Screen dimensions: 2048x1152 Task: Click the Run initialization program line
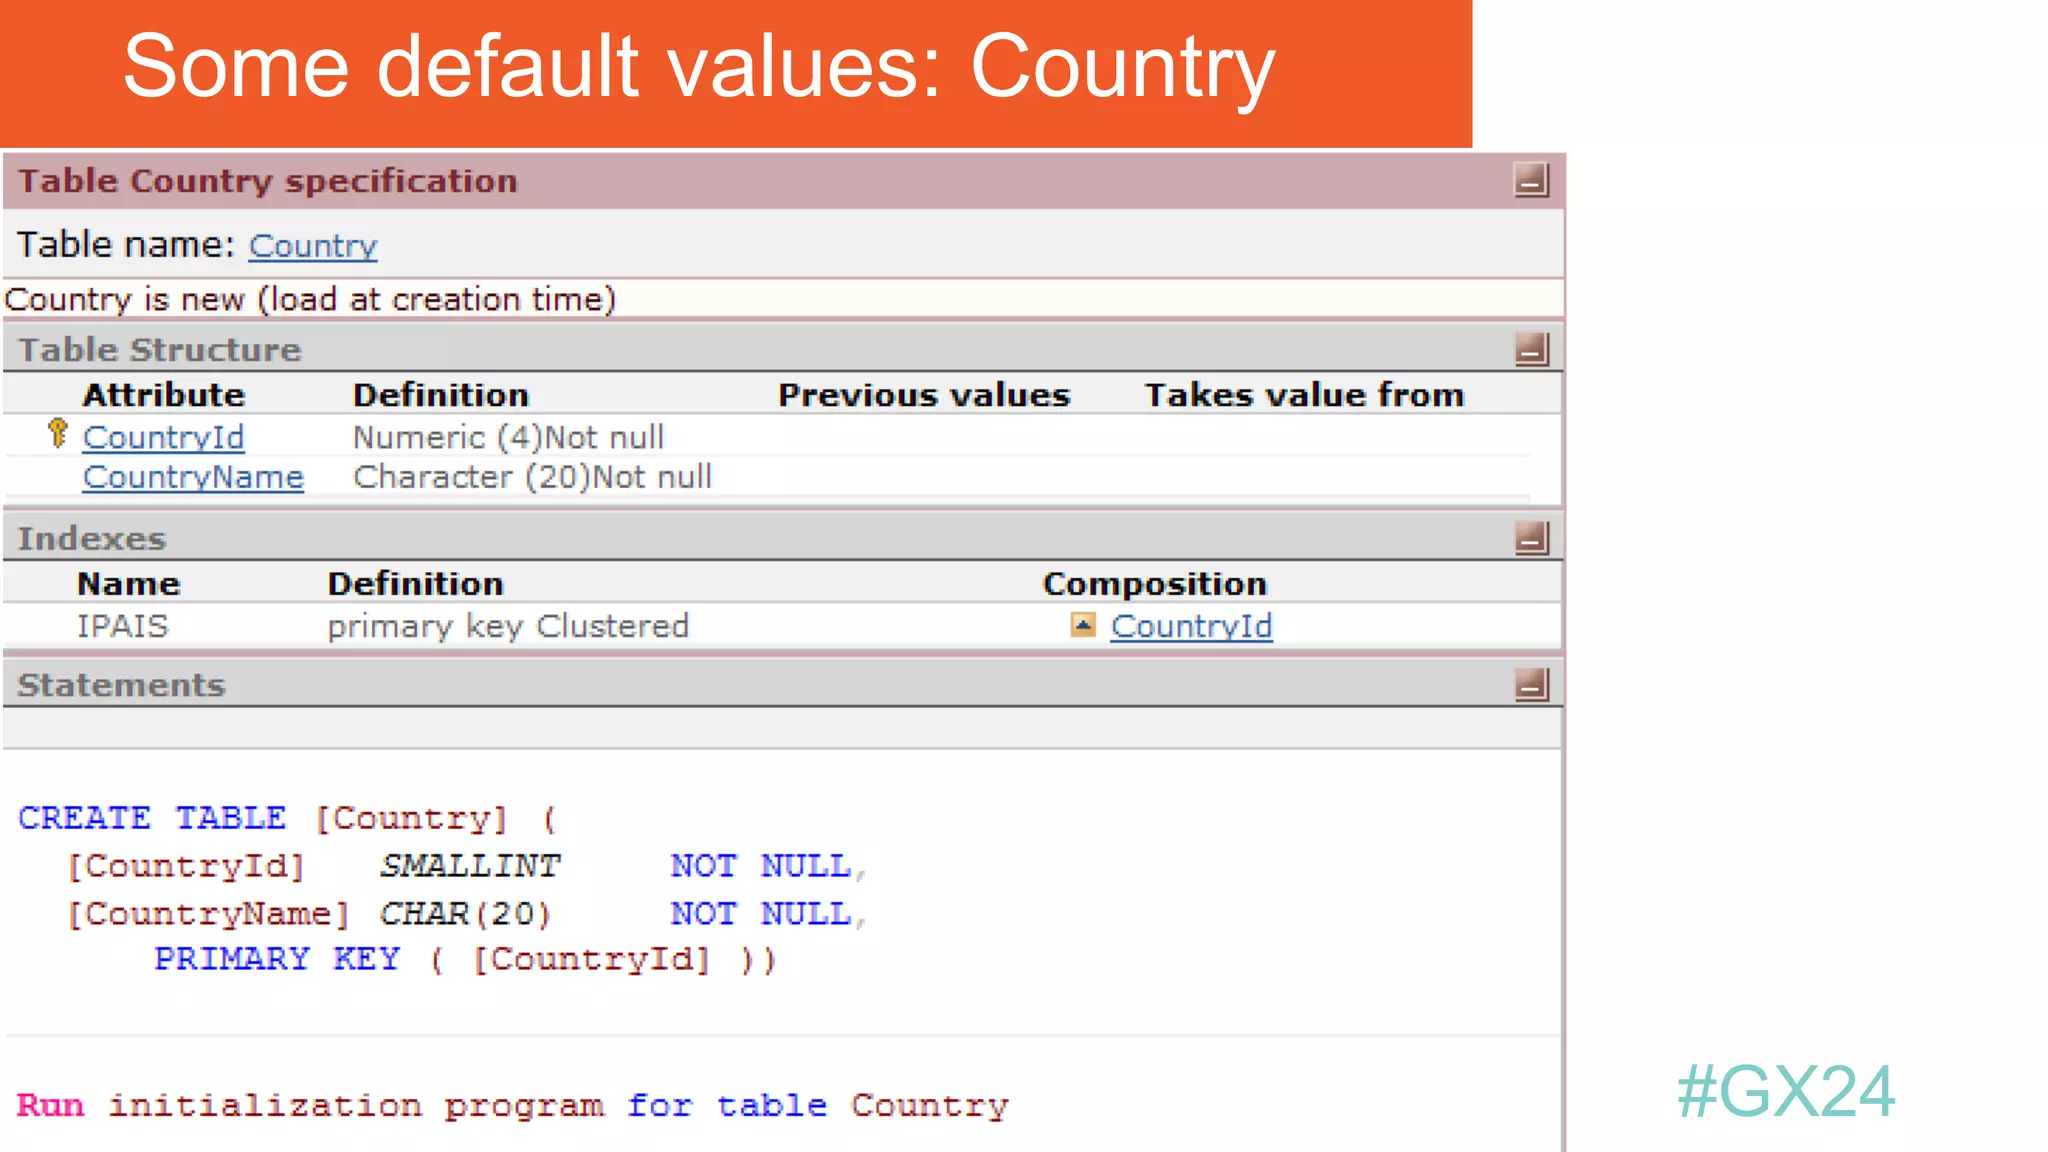pyautogui.click(x=512, y=1105)
